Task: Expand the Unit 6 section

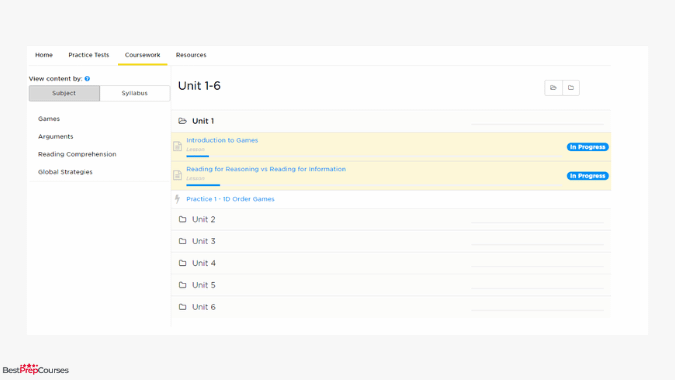Action: click(x=391, y=307)
